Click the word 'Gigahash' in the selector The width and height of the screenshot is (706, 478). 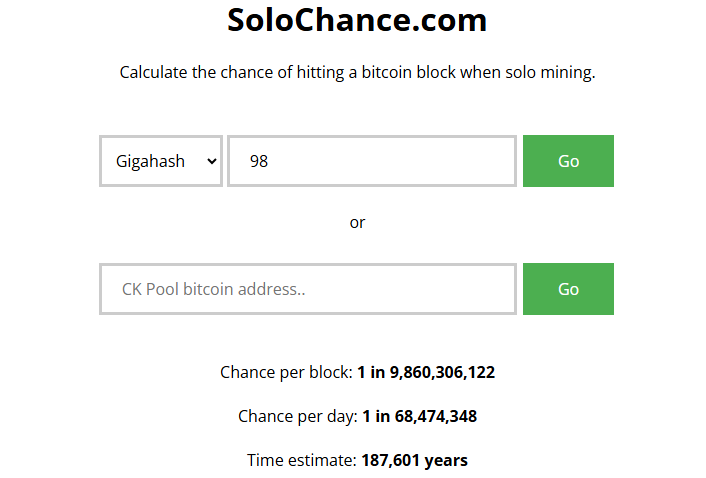(150, 161)
